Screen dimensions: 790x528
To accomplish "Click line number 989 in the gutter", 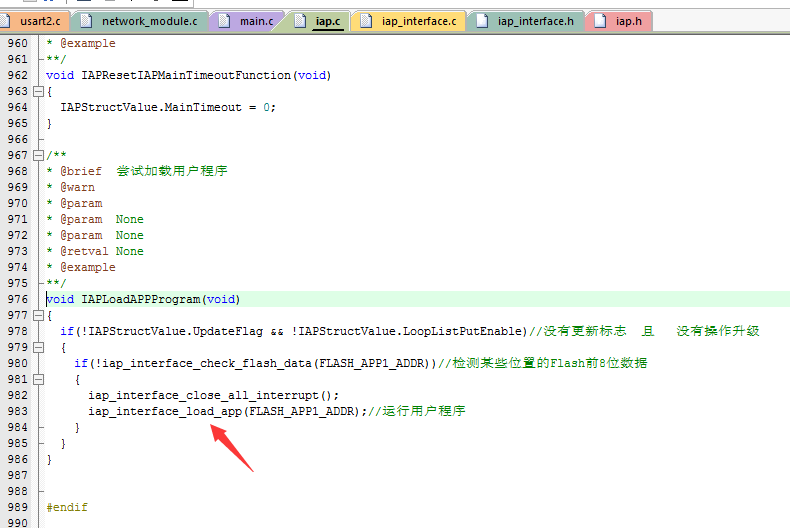I will pyautogui.click(x=18, y=507).
